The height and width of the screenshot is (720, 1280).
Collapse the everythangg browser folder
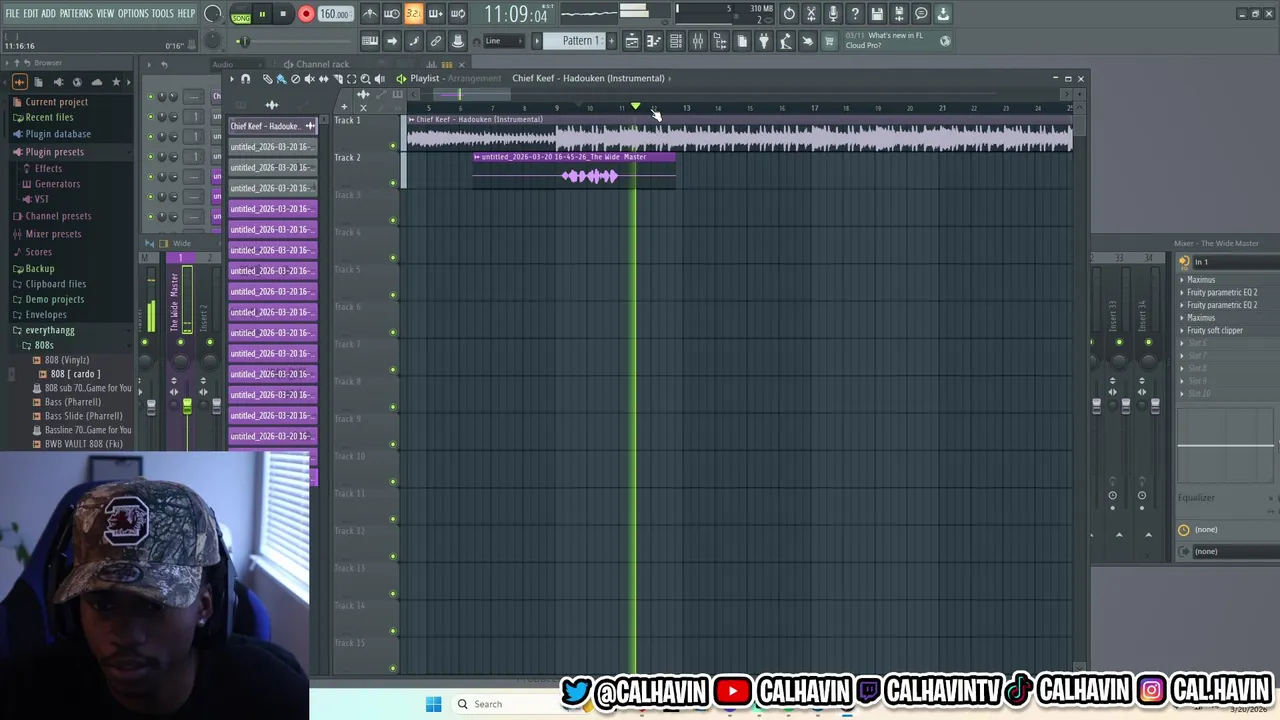pos(50,330)
